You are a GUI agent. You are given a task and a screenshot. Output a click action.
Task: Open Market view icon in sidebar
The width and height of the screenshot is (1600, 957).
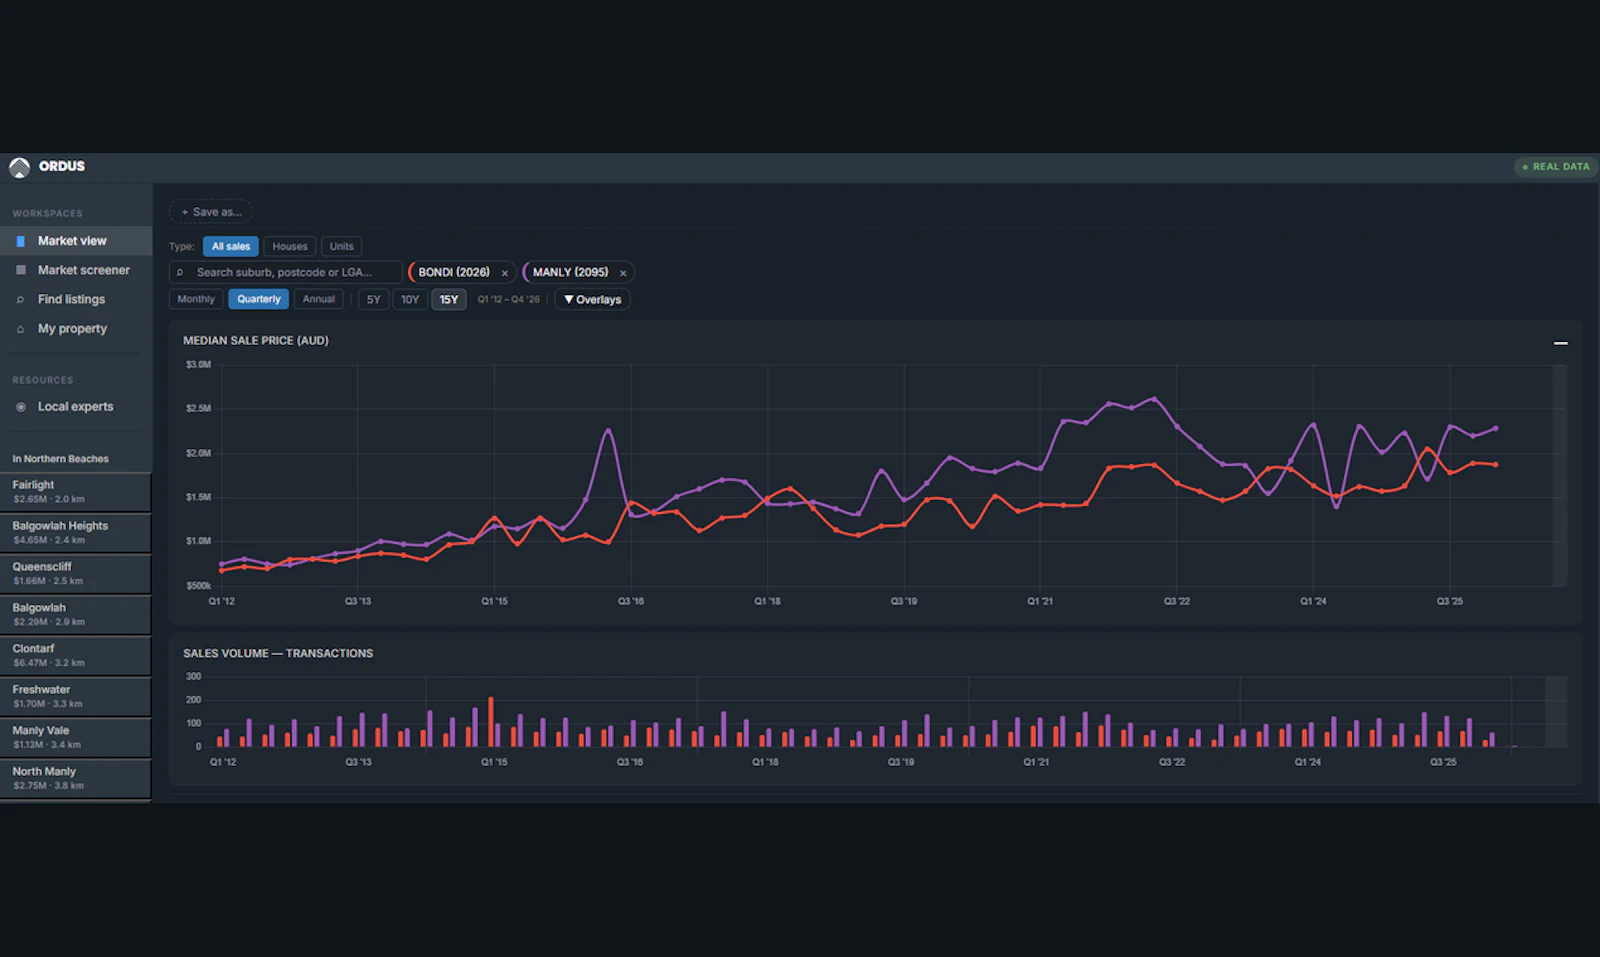tap(21, 241)
